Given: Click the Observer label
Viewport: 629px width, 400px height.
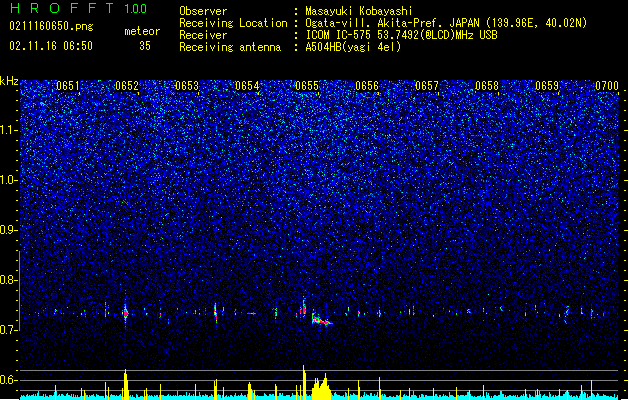Looking at the screenshot, I should [203, 11].
